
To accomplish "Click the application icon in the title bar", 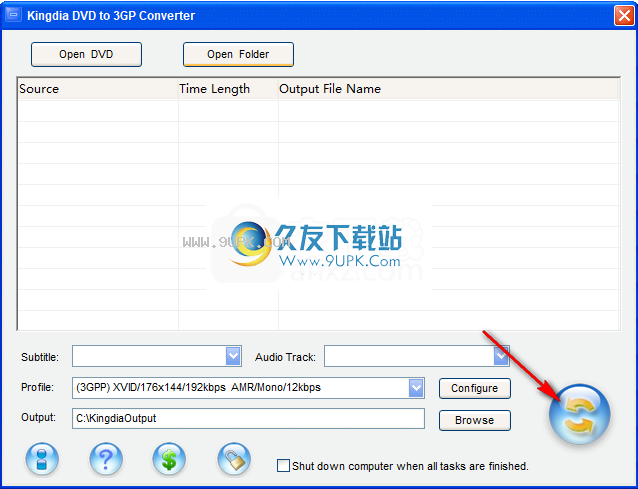I will click(x=13, y=15).
